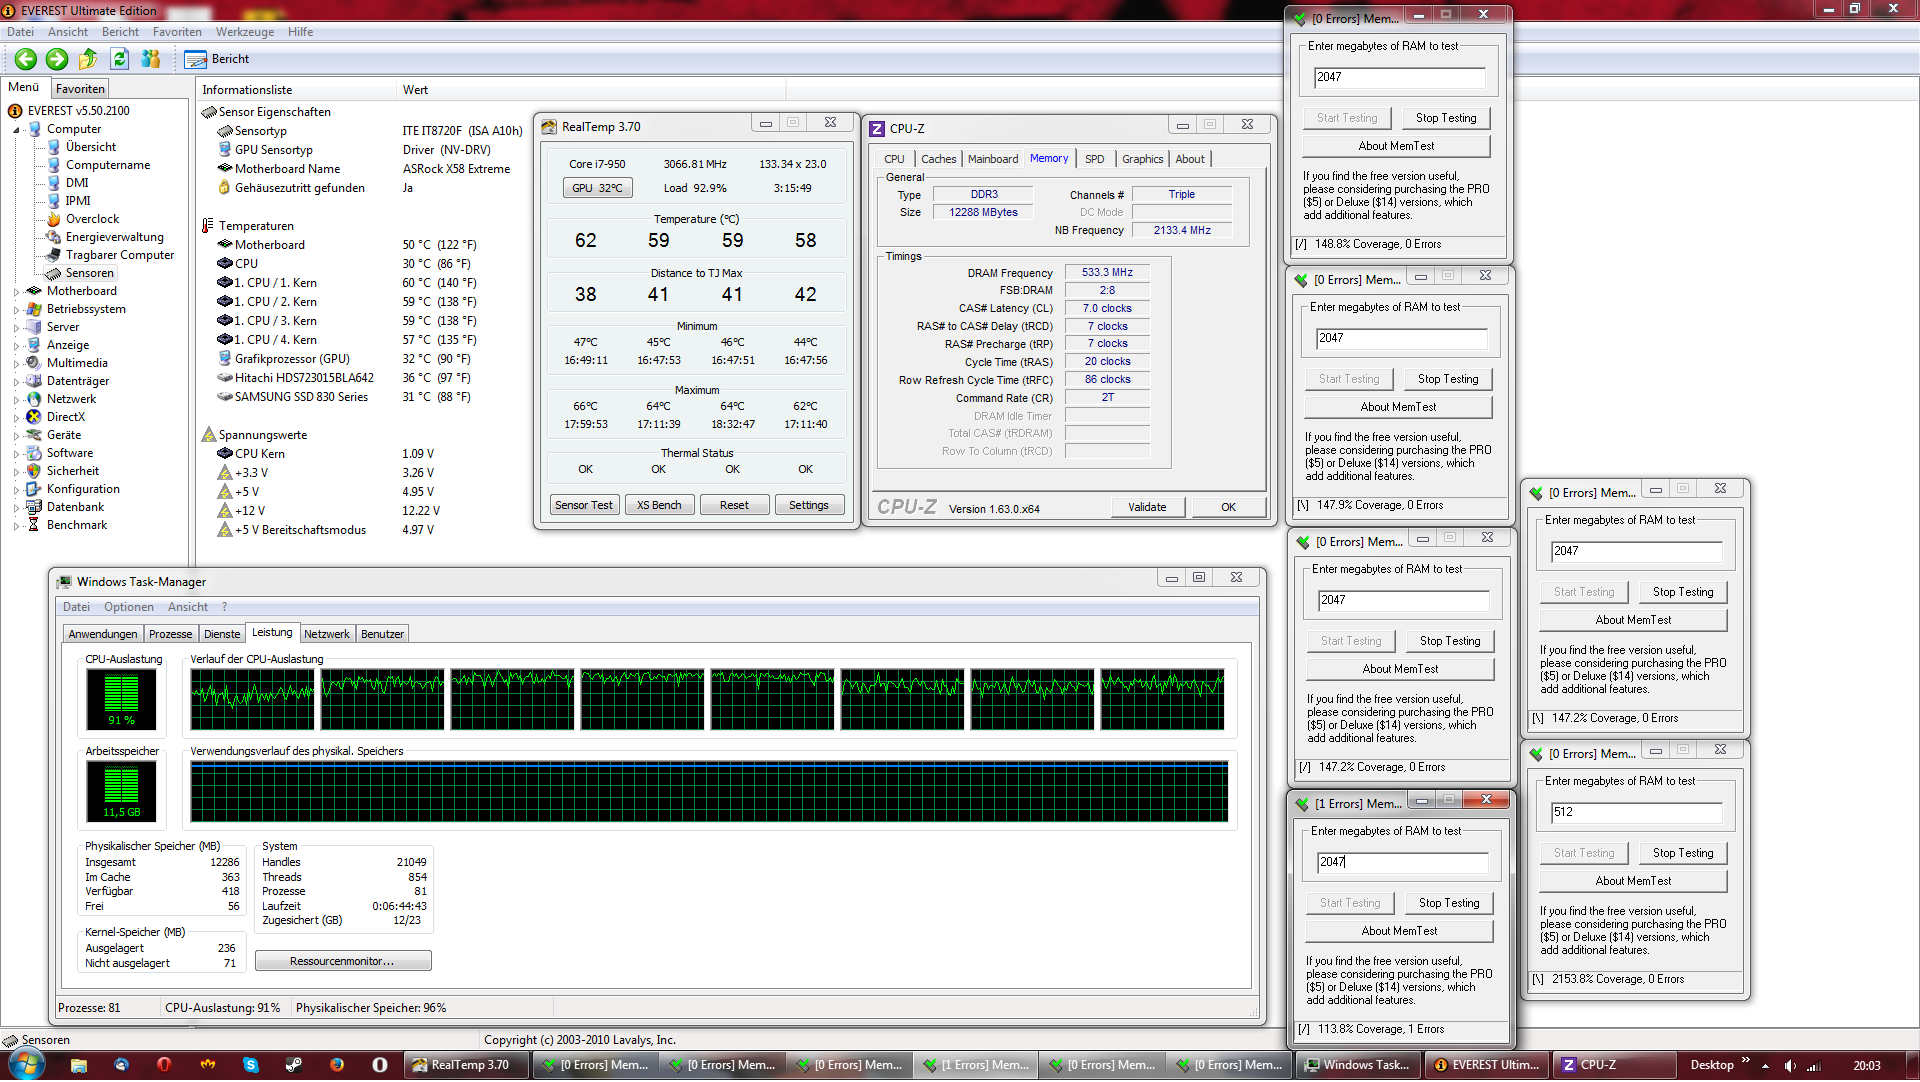Expand the Netzwerk tree node
Screen dimensions: 1920x1082
(16, 400)
